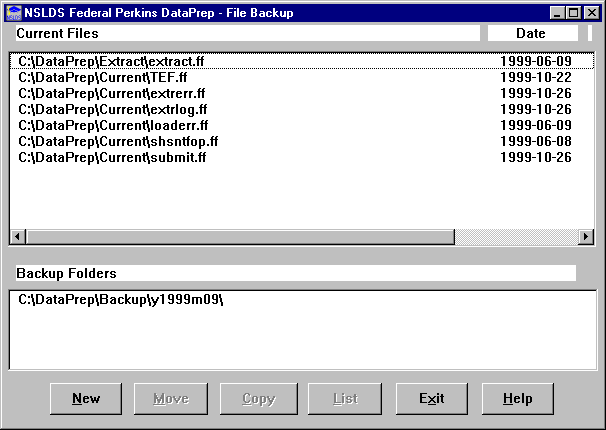Screen dimensions: 606x430
Task: Click the right arrow of horizontal scrollbar
Action: (586, 236)
